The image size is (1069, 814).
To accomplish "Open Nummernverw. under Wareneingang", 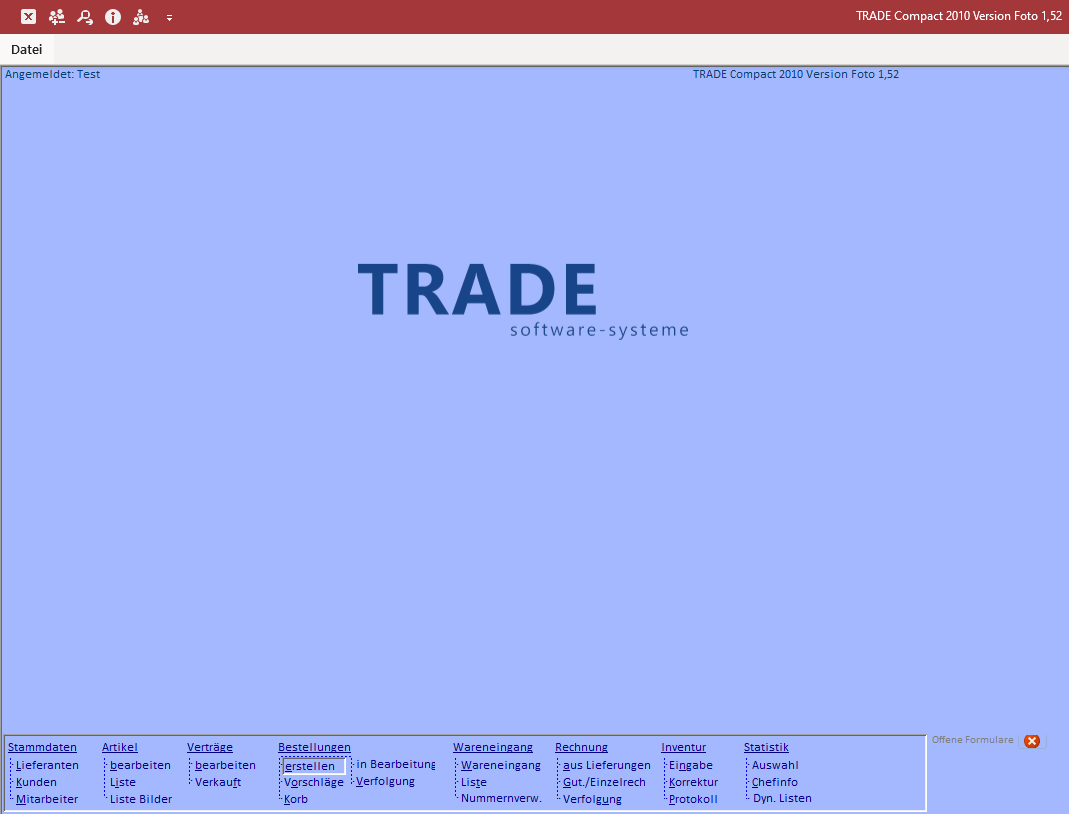I will (x=501, y=798).
